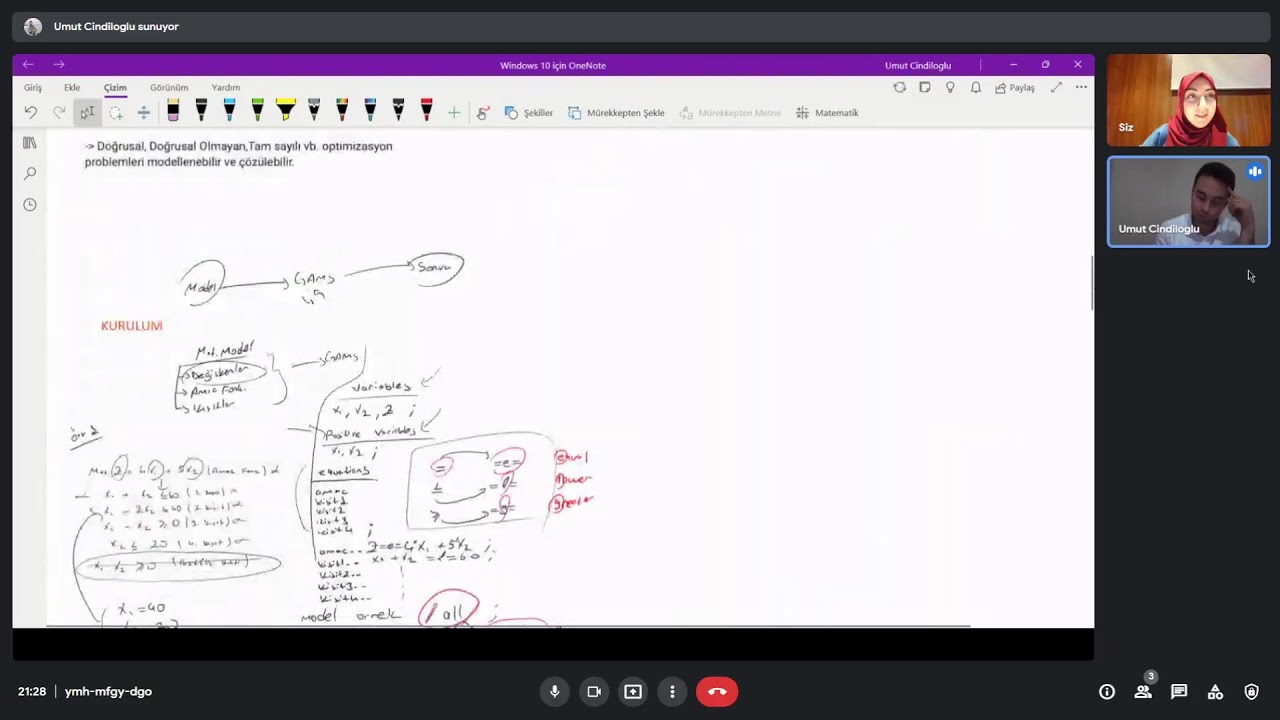Click the Siz self-view video tile
Viewport: 1280px width, 720px height.
click(x=1188, y=100)
